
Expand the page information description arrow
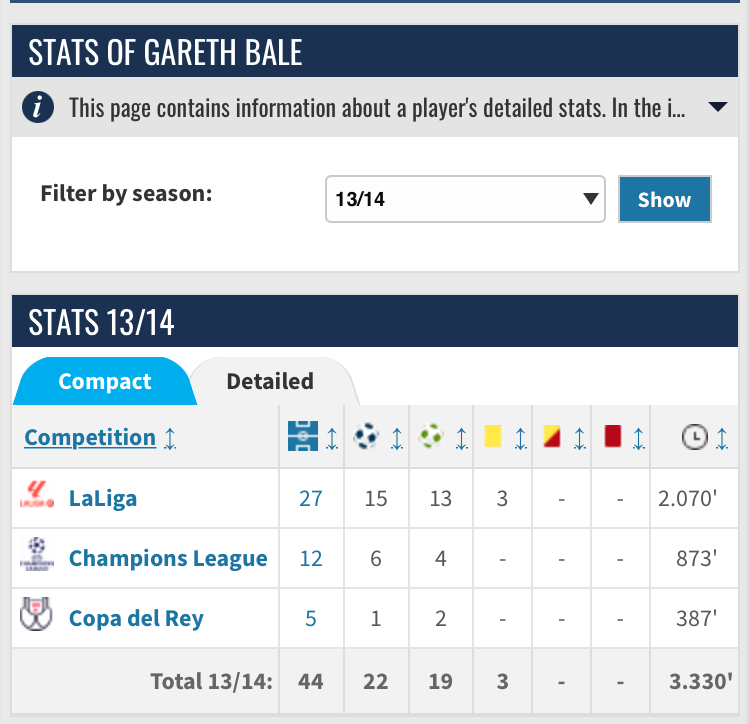pos(716,108)
